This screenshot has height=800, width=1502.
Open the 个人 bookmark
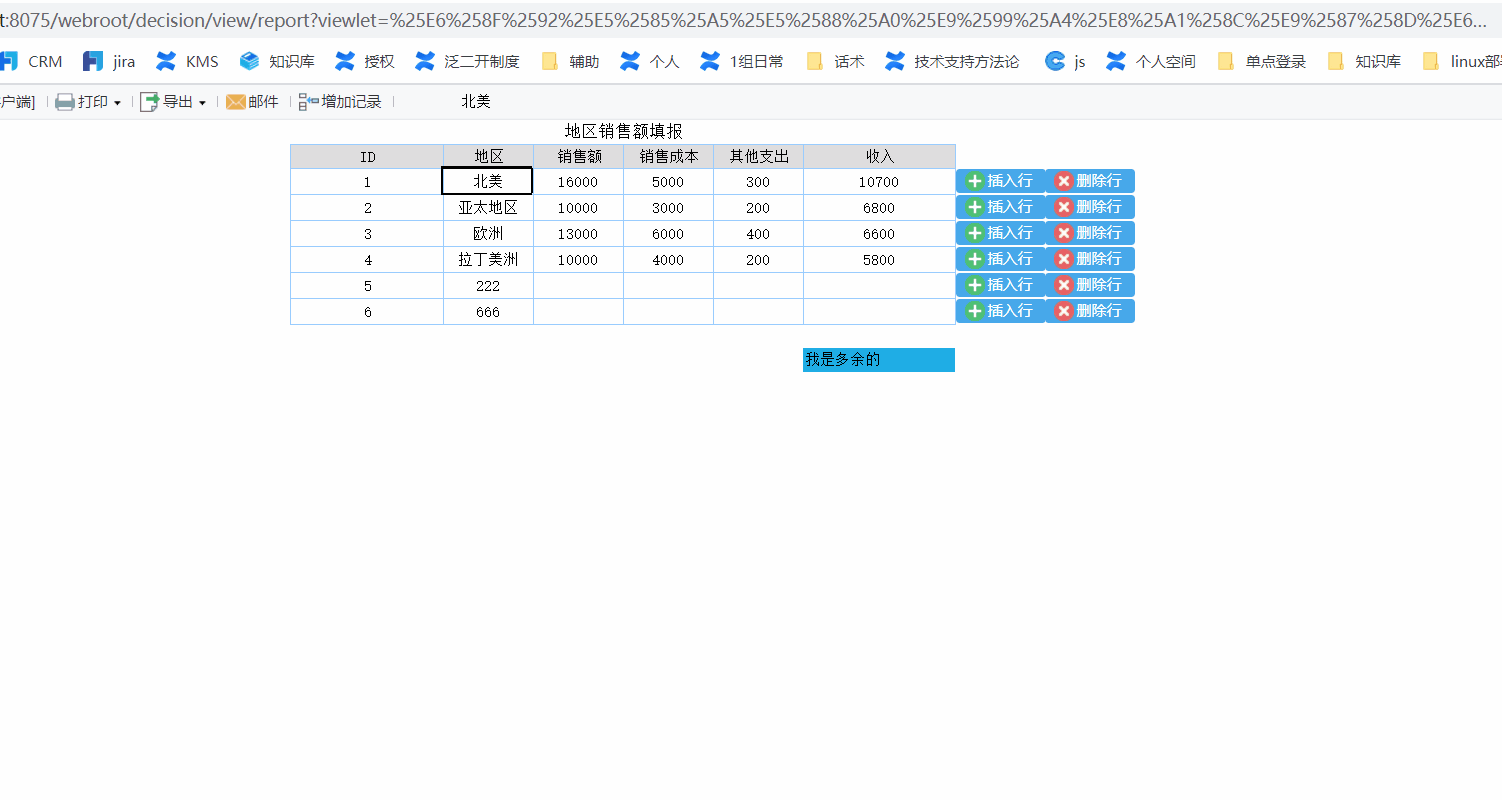[650, 61]
